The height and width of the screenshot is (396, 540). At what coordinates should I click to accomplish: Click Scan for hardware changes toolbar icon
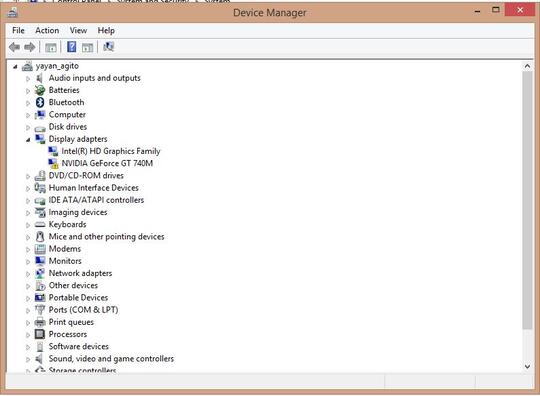108,46
